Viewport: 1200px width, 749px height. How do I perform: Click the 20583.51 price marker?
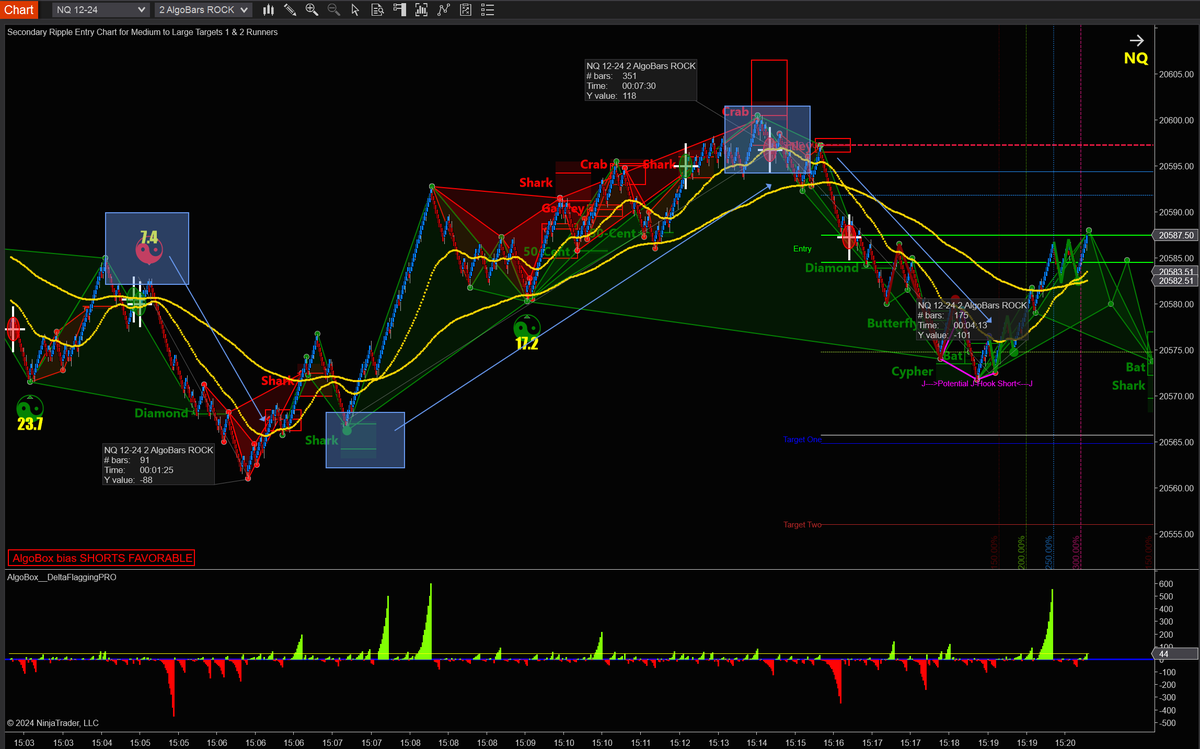pos(1176,272)
